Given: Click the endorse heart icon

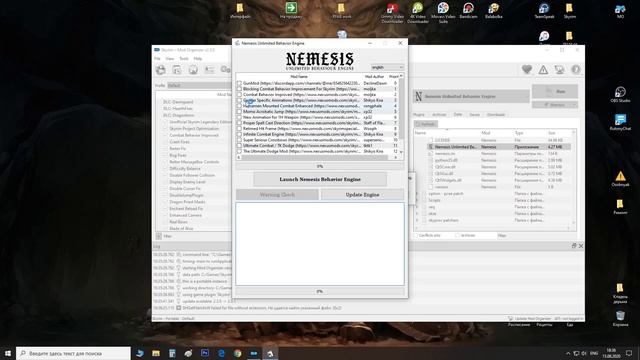Looking at the screenshot, I should tap(527, 70).
